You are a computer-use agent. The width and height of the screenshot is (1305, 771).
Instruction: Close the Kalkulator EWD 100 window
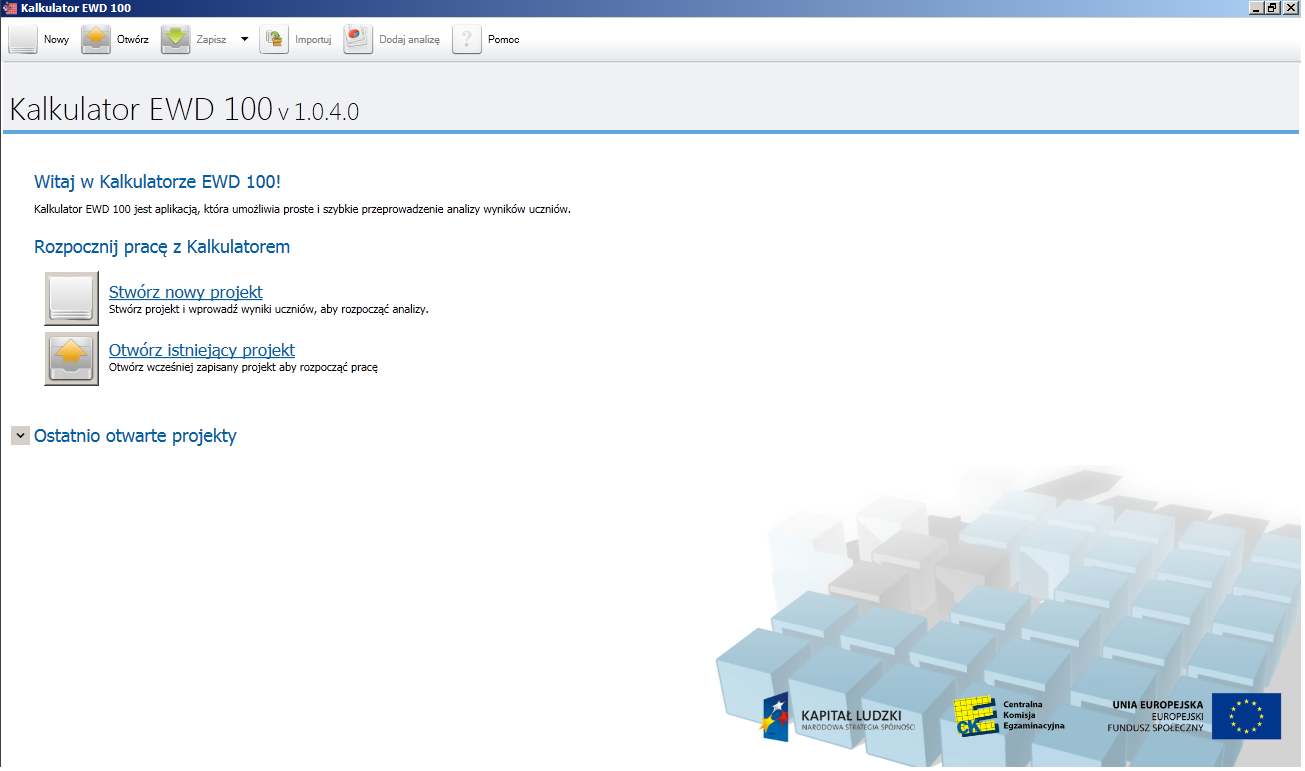pos(1291,8)
